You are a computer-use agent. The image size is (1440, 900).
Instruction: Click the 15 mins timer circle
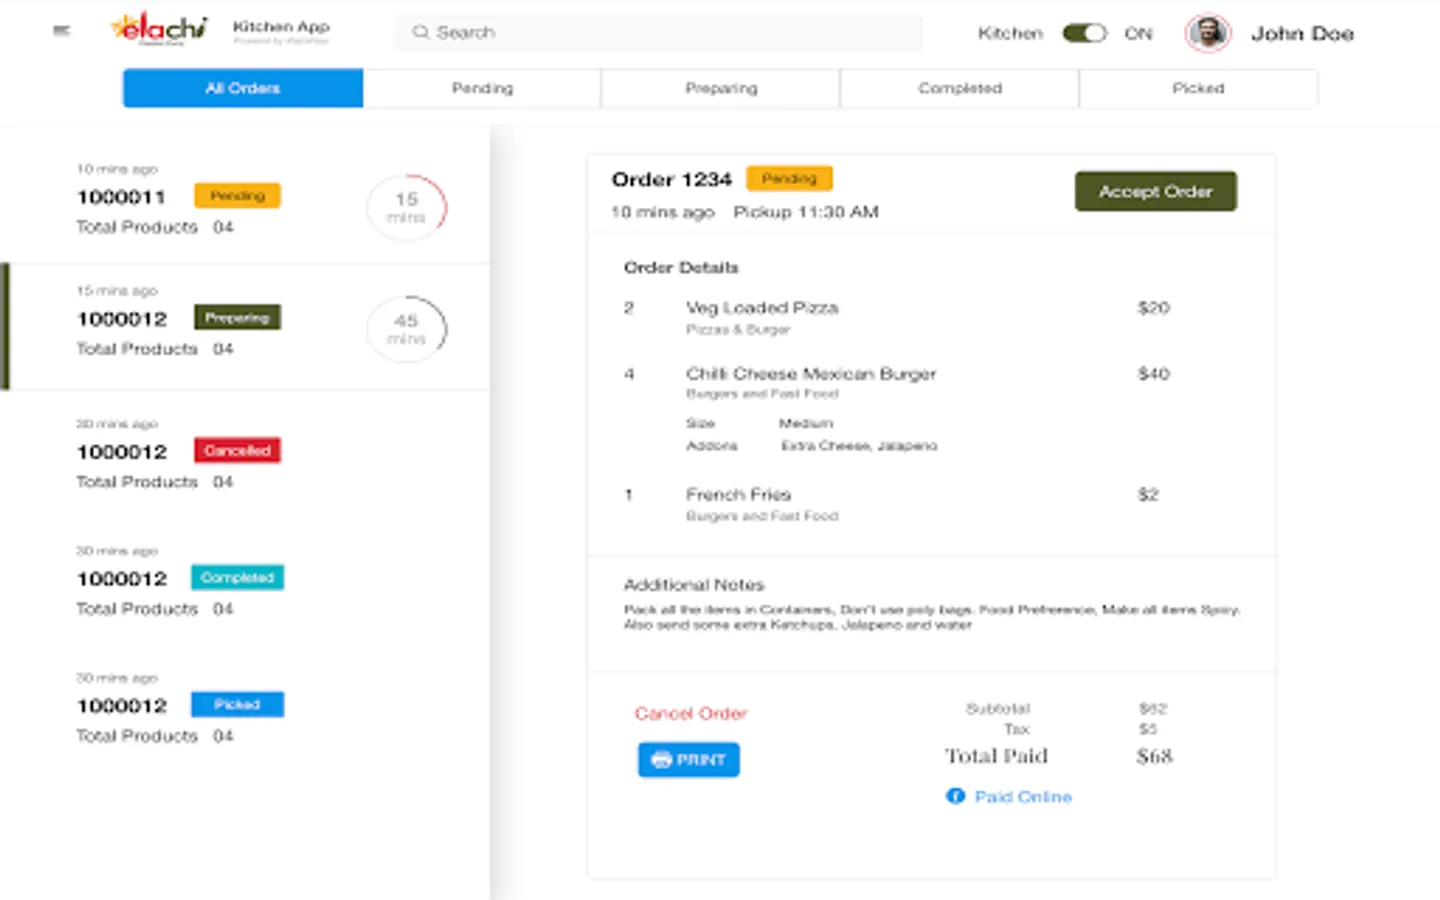(406, 207)
